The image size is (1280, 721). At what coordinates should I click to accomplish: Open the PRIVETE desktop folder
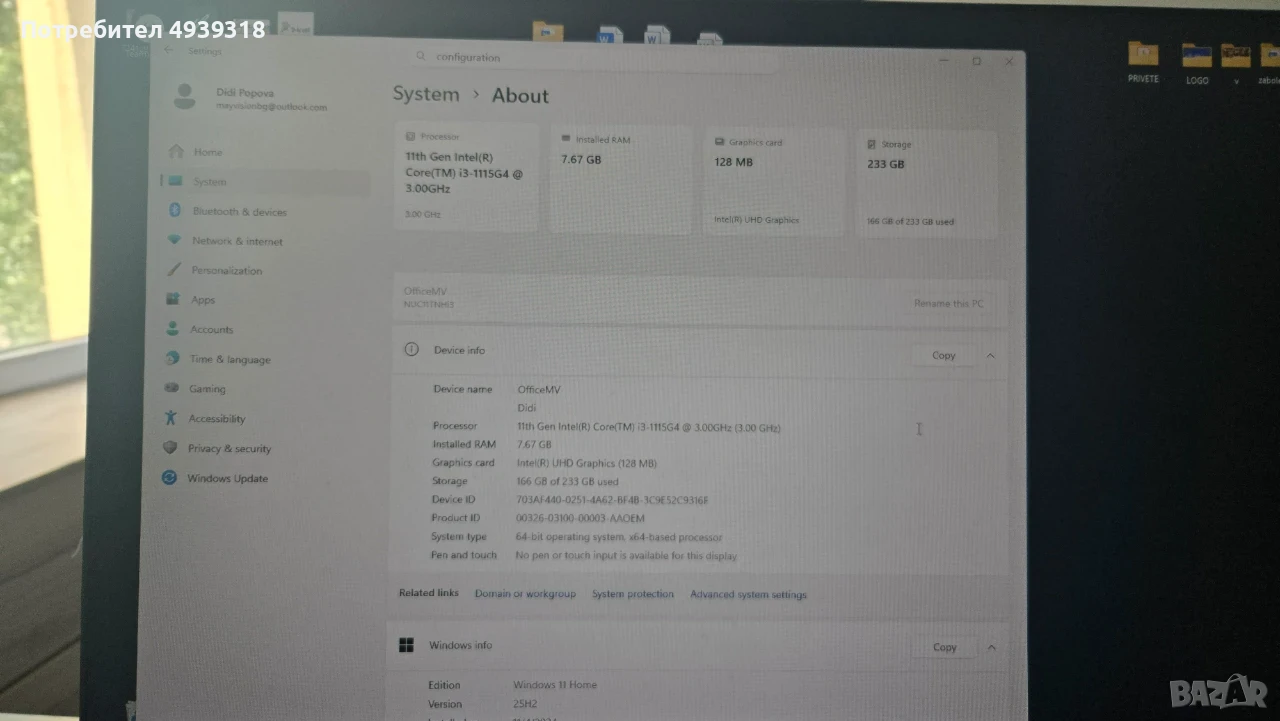click(x=1143, y=62)
